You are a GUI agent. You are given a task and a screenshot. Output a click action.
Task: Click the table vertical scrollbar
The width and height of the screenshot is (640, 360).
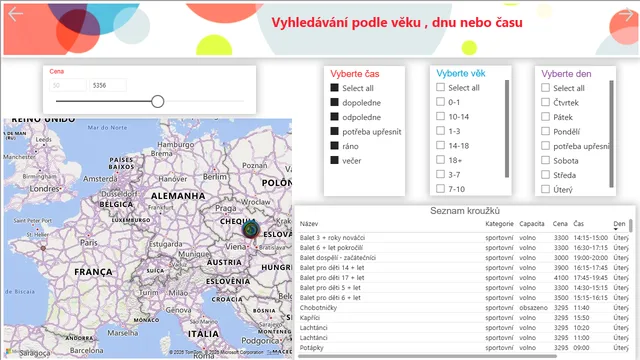point(631,226)
